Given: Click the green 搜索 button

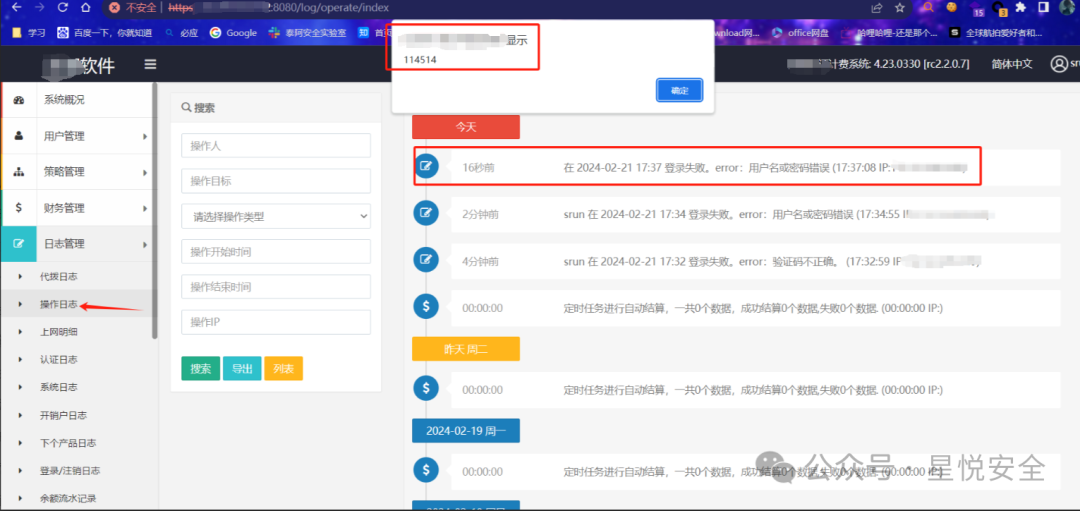Looking at the screenshot, I should 200,368.
